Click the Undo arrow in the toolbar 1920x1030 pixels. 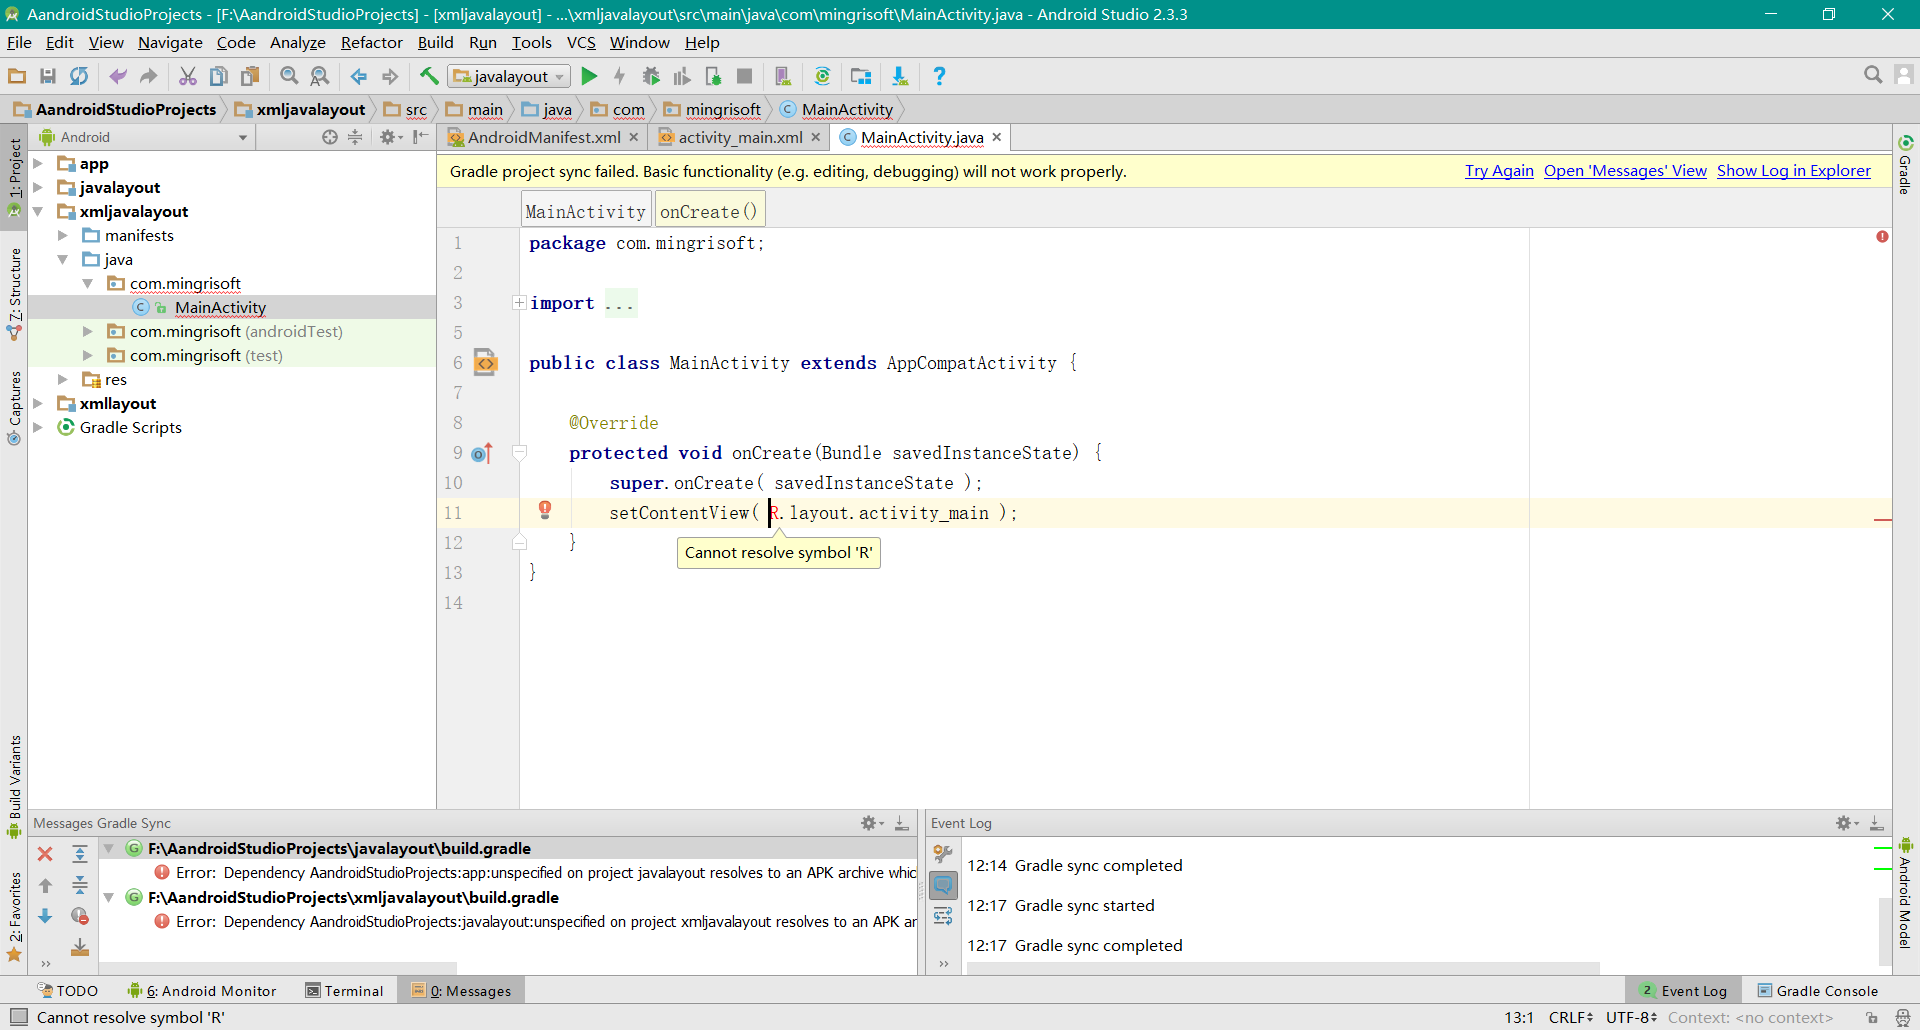point(118,76)
